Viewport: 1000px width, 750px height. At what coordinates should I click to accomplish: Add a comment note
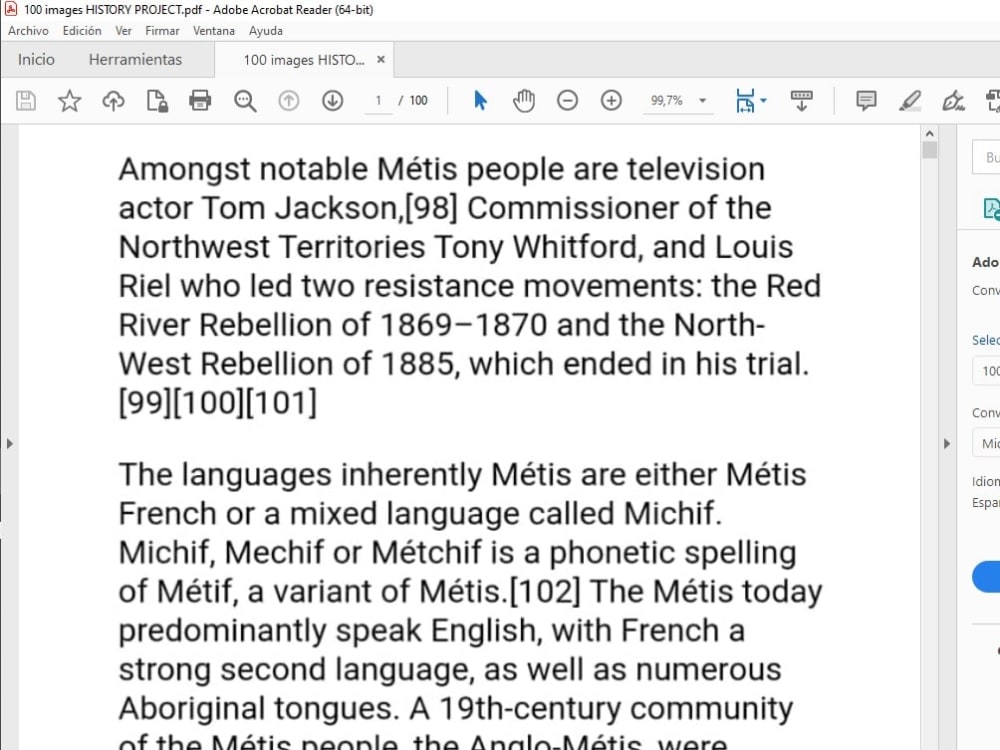[866, 101]
